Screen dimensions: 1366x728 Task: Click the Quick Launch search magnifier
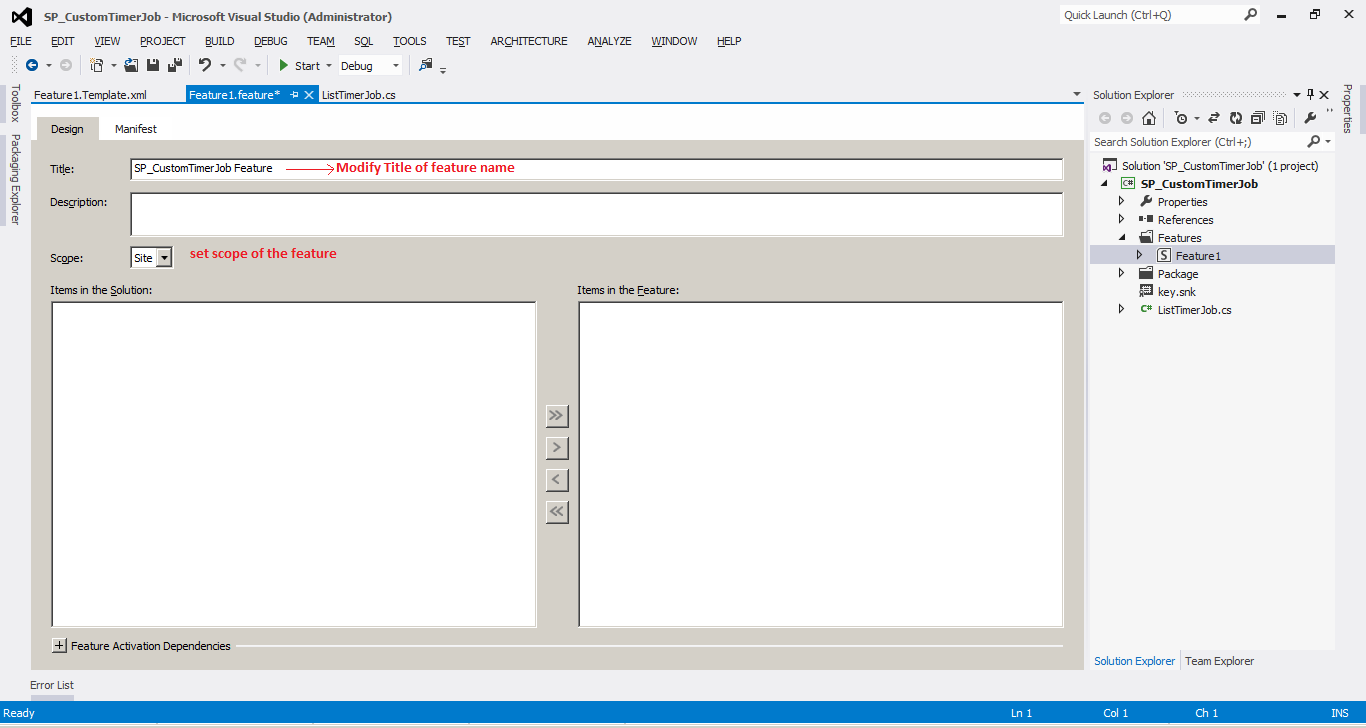coord(1250,15)
